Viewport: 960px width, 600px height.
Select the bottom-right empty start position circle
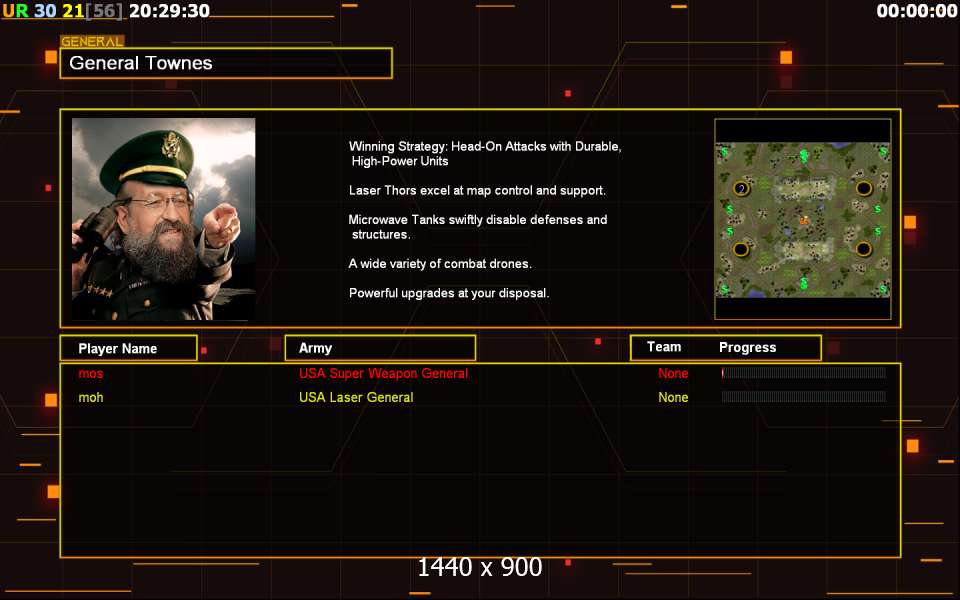[x=864, y=249]
